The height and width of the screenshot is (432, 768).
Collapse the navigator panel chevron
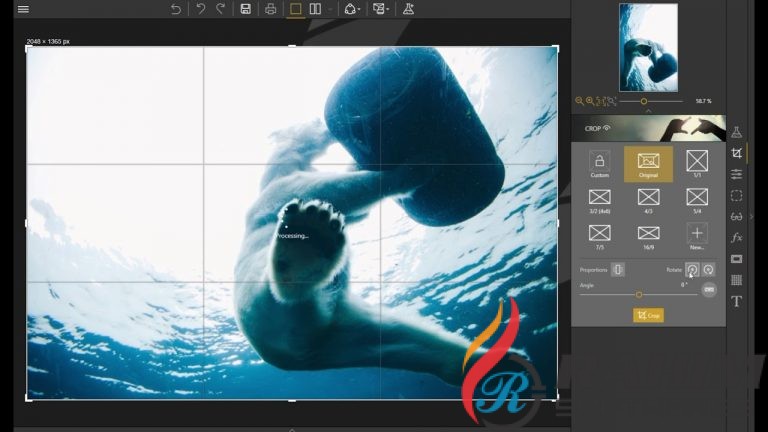coord(648,111)
